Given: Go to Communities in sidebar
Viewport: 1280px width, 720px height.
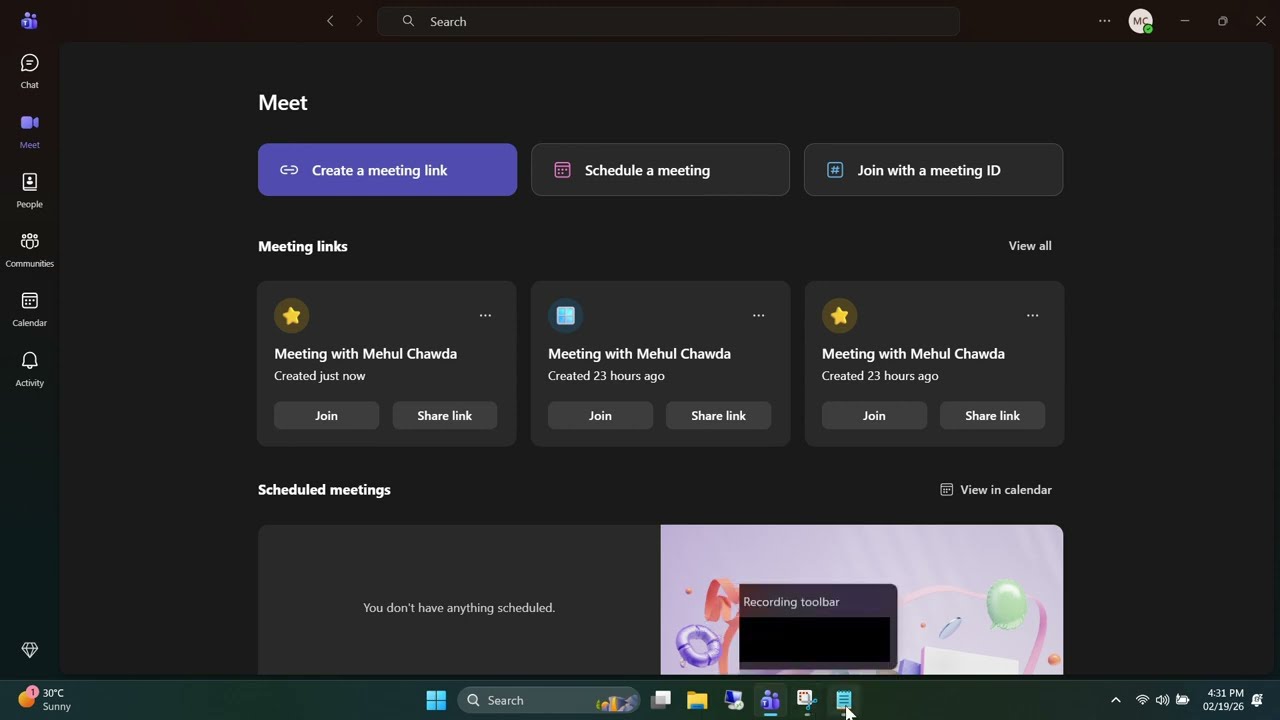Looking at the screenshot, I should (x=29, y=250).
